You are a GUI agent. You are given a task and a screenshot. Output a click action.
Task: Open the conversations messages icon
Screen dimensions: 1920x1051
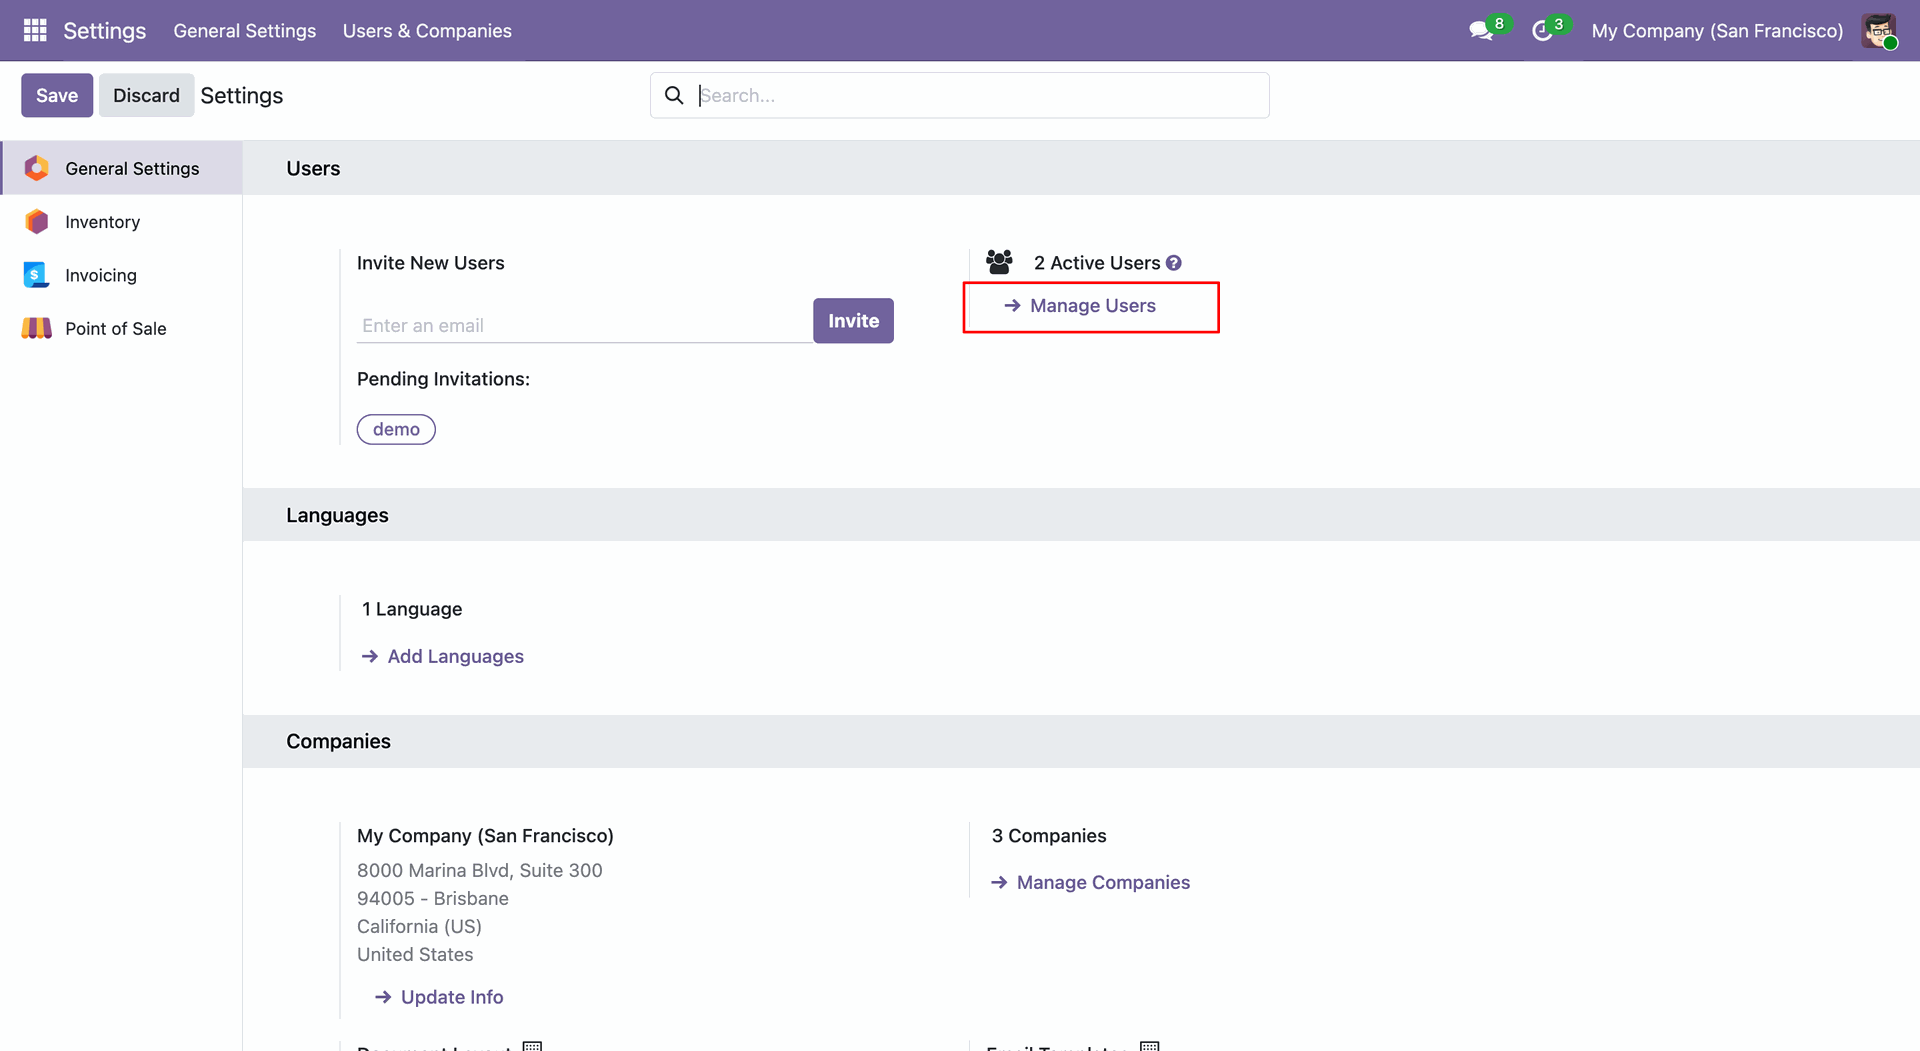(1481, 31)
